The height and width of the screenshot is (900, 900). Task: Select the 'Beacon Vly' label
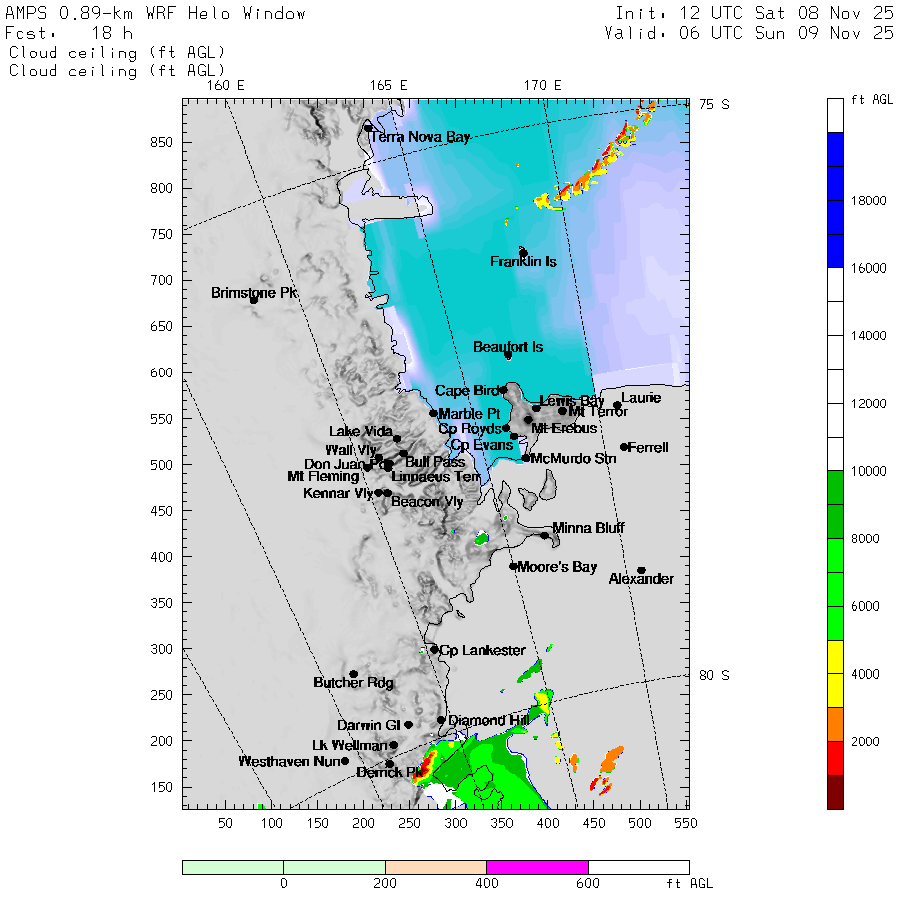[427, 502]
